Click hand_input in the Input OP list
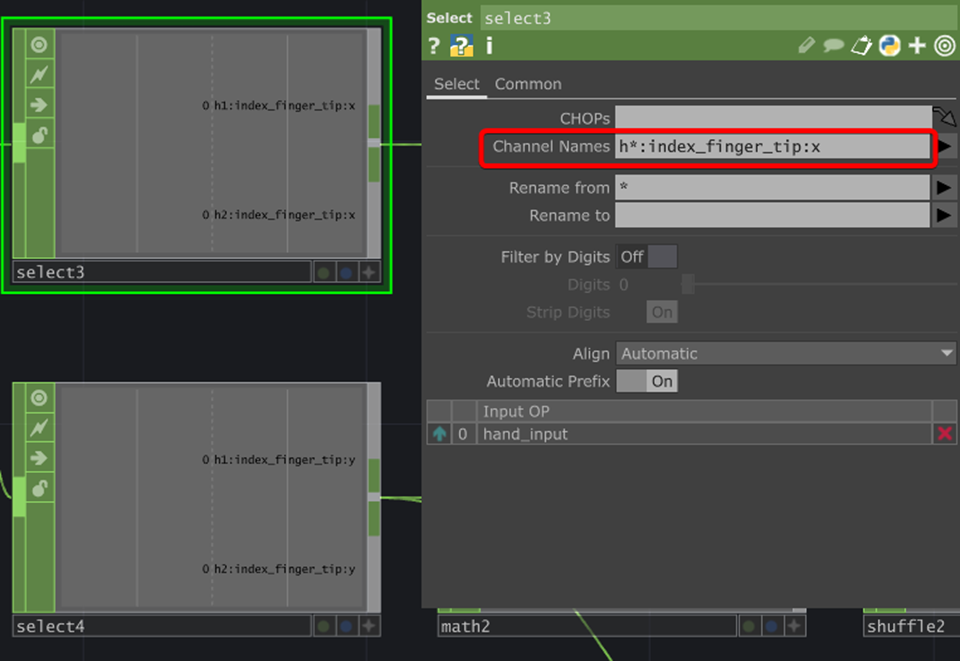The image size is (960, 661). tap(526, 434)
